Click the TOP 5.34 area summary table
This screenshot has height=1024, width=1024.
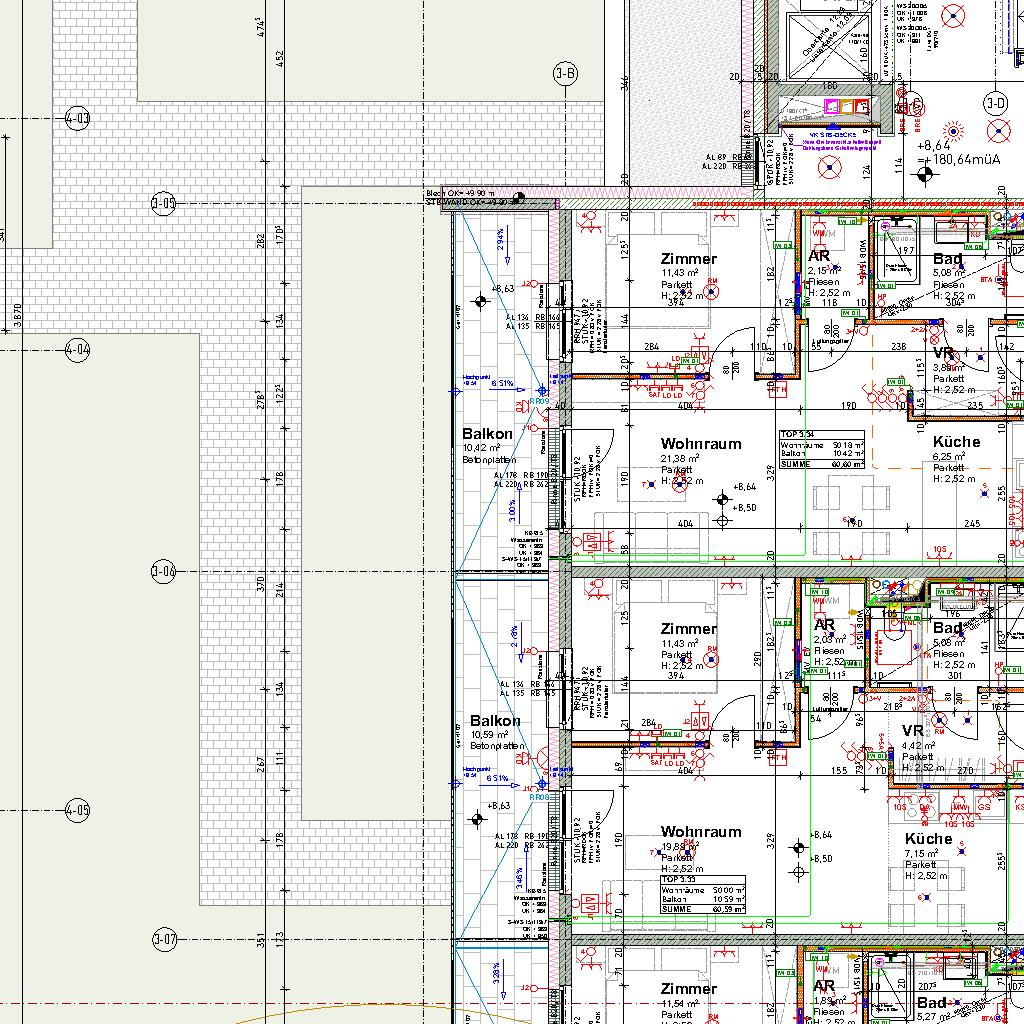(823, 450)
